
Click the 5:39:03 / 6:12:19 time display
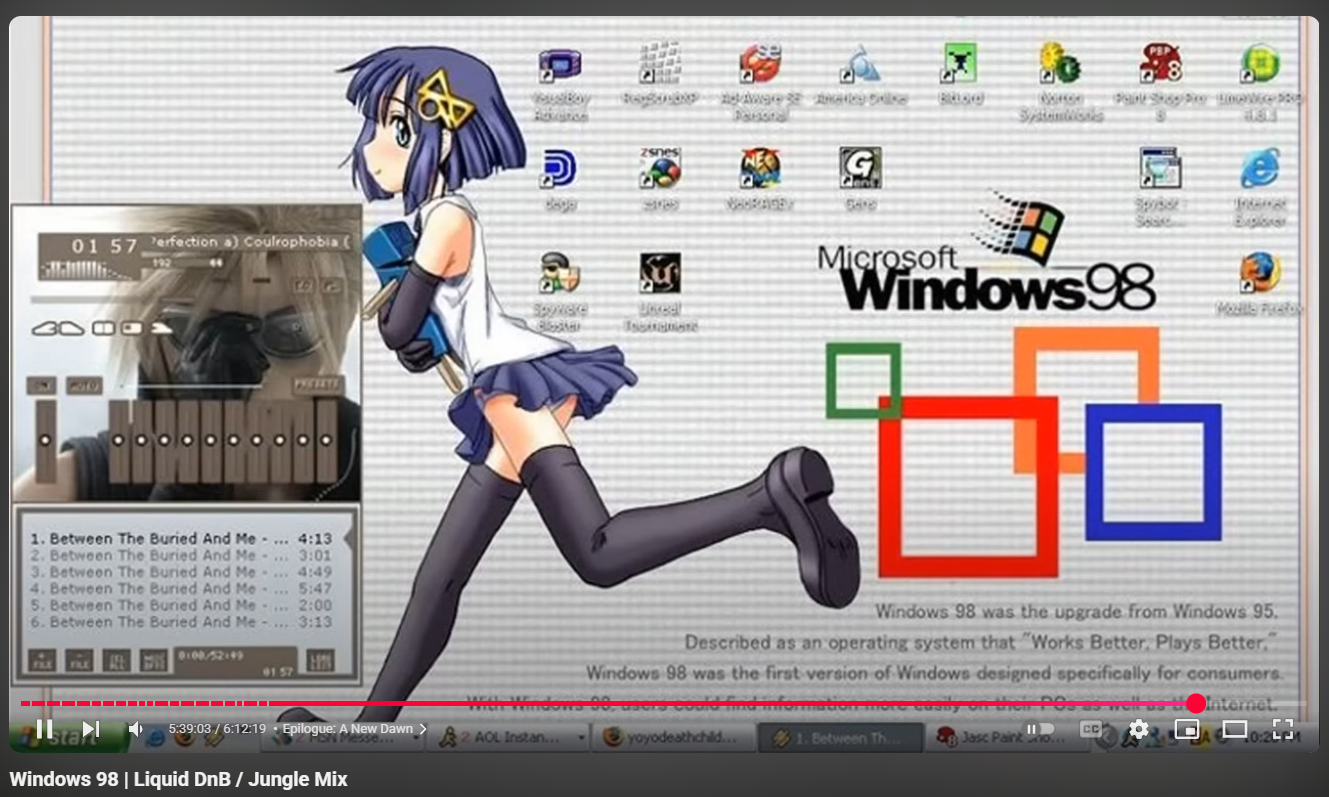coord(217,729)
